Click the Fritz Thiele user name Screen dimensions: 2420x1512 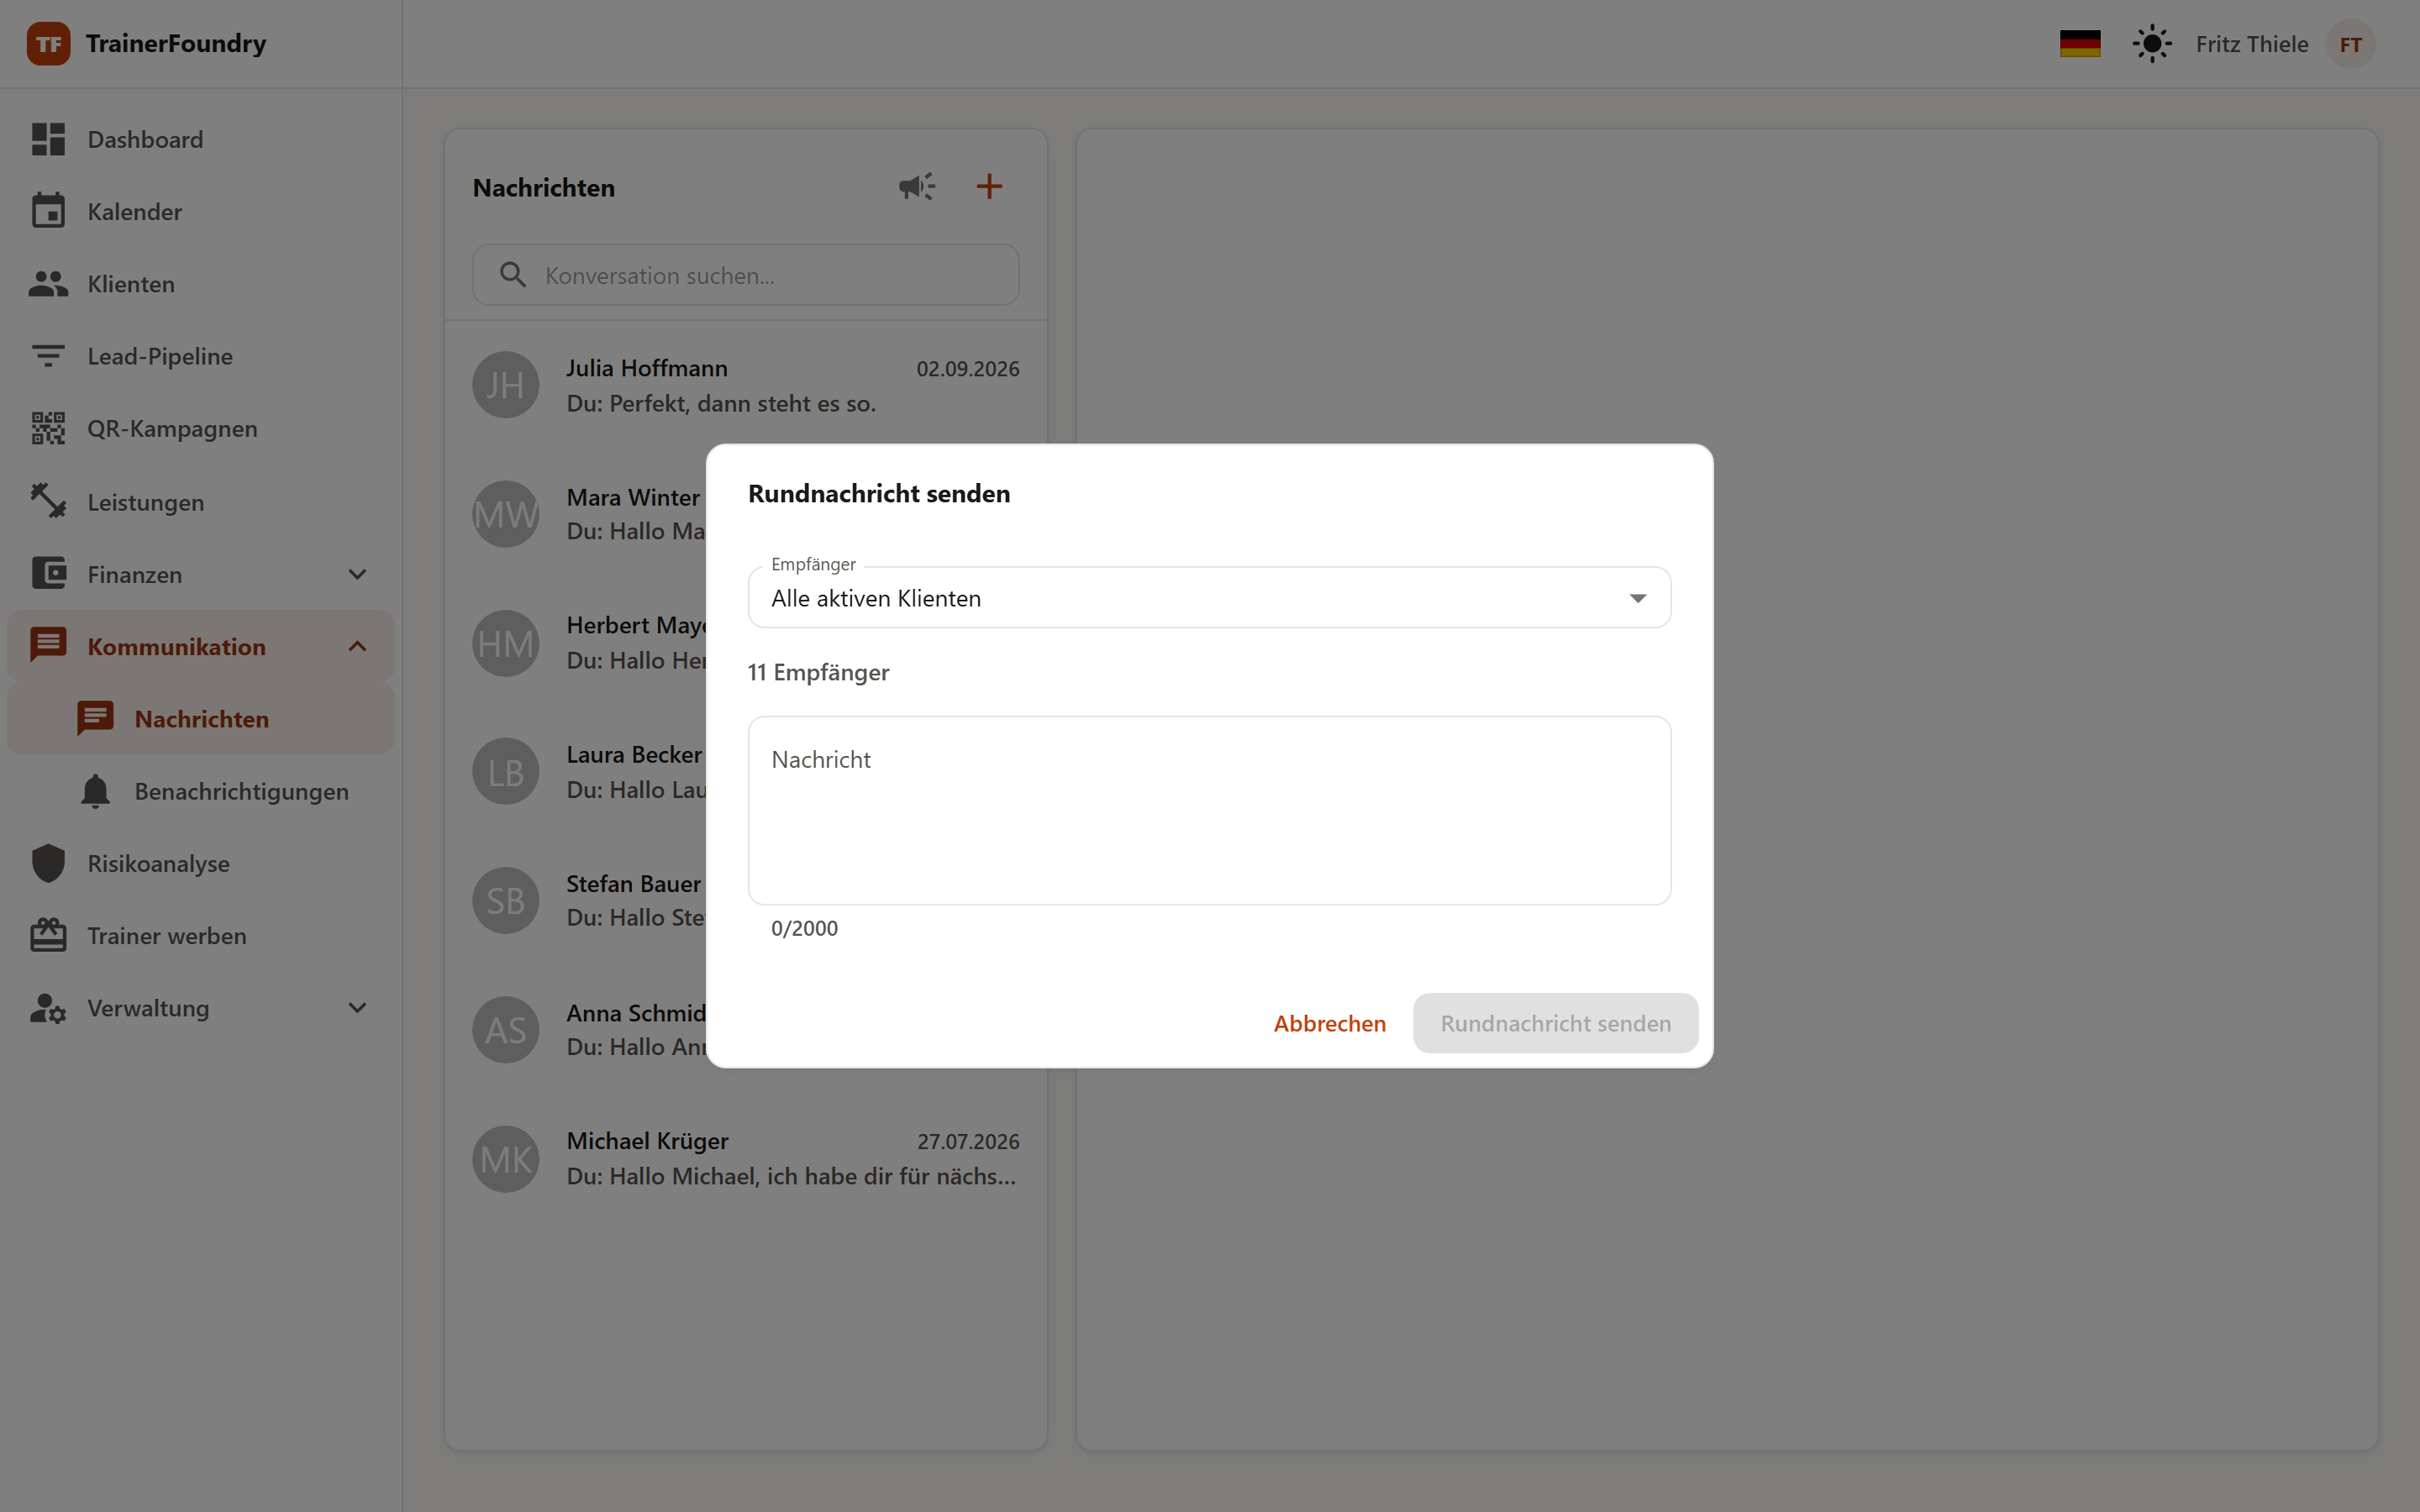[2252, 44]
